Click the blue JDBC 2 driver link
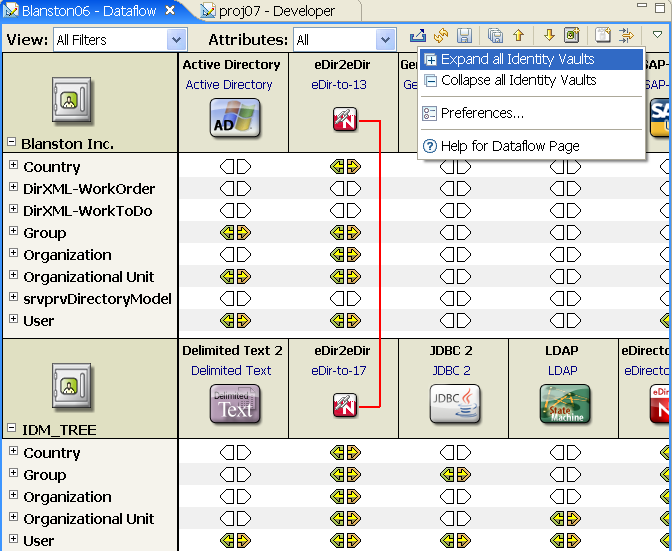 (x=451, y=371)
